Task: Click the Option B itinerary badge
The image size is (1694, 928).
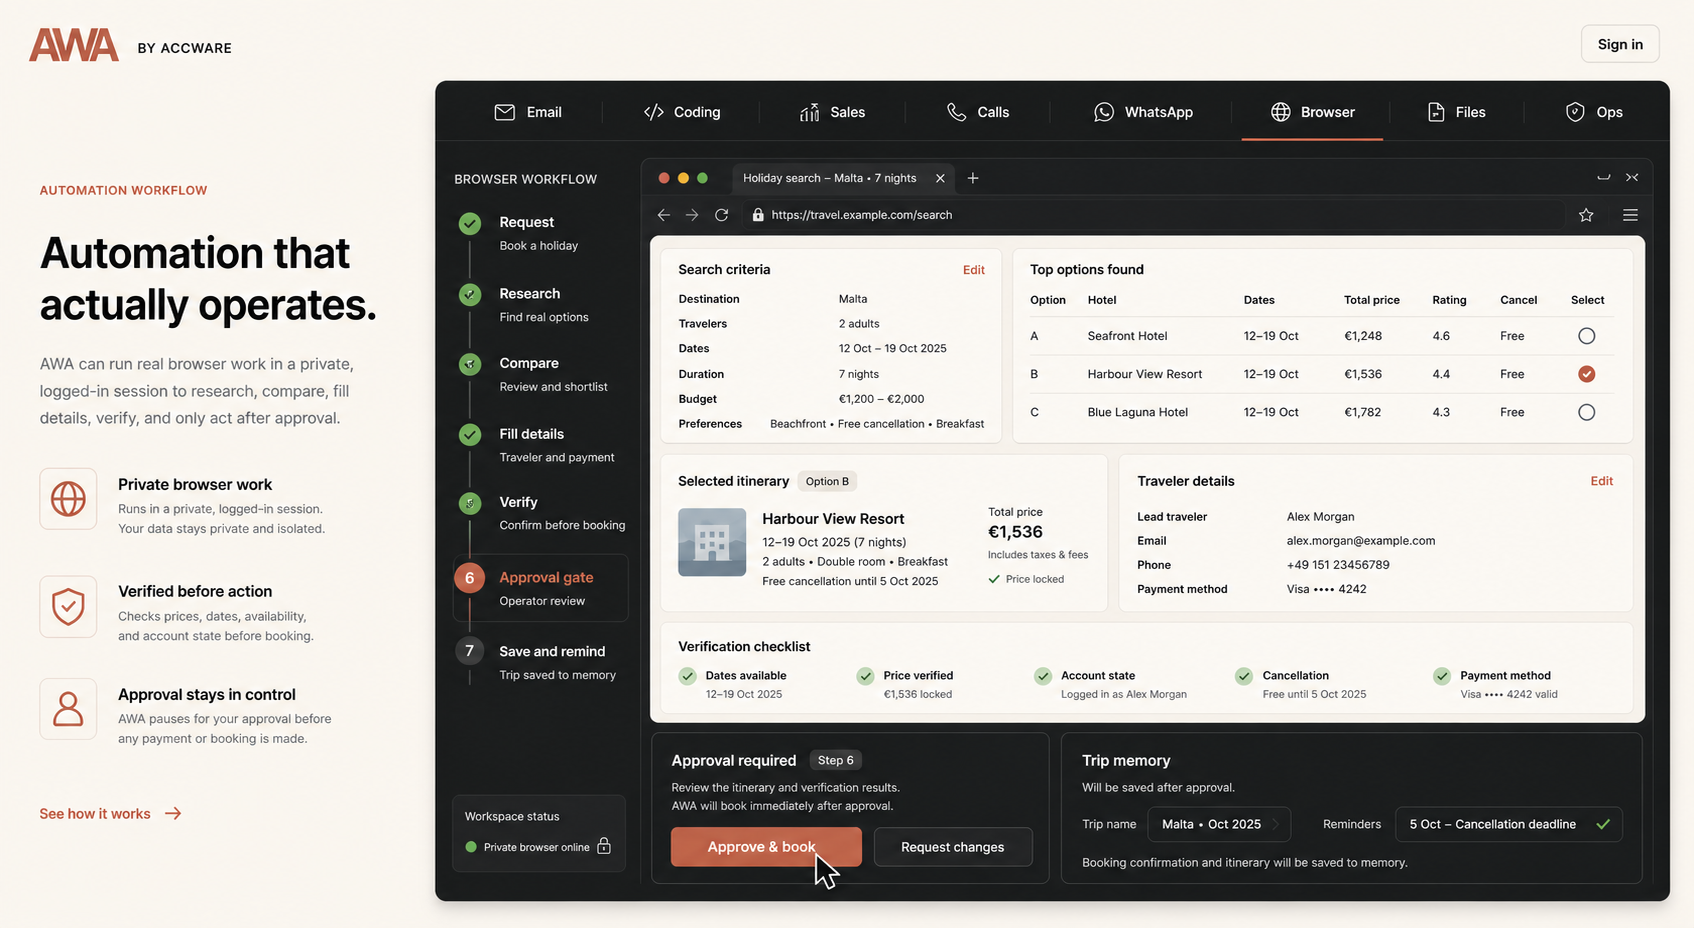Action: tap(827, 481)
